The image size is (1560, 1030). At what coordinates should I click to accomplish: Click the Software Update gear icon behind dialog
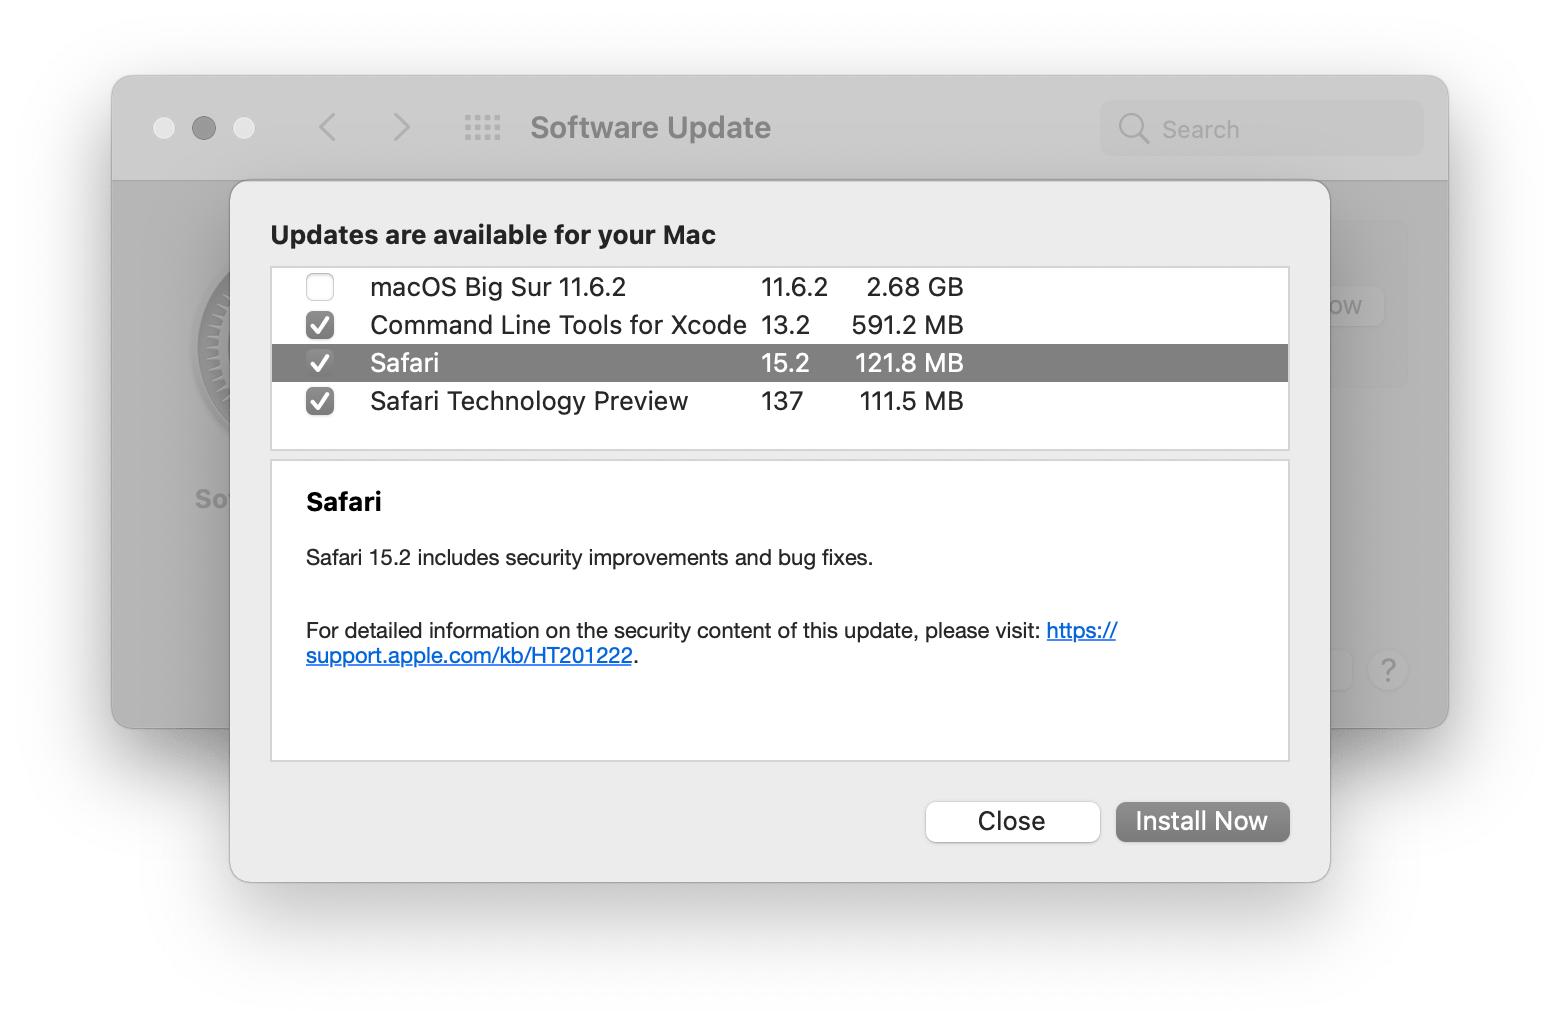point(213,350)
